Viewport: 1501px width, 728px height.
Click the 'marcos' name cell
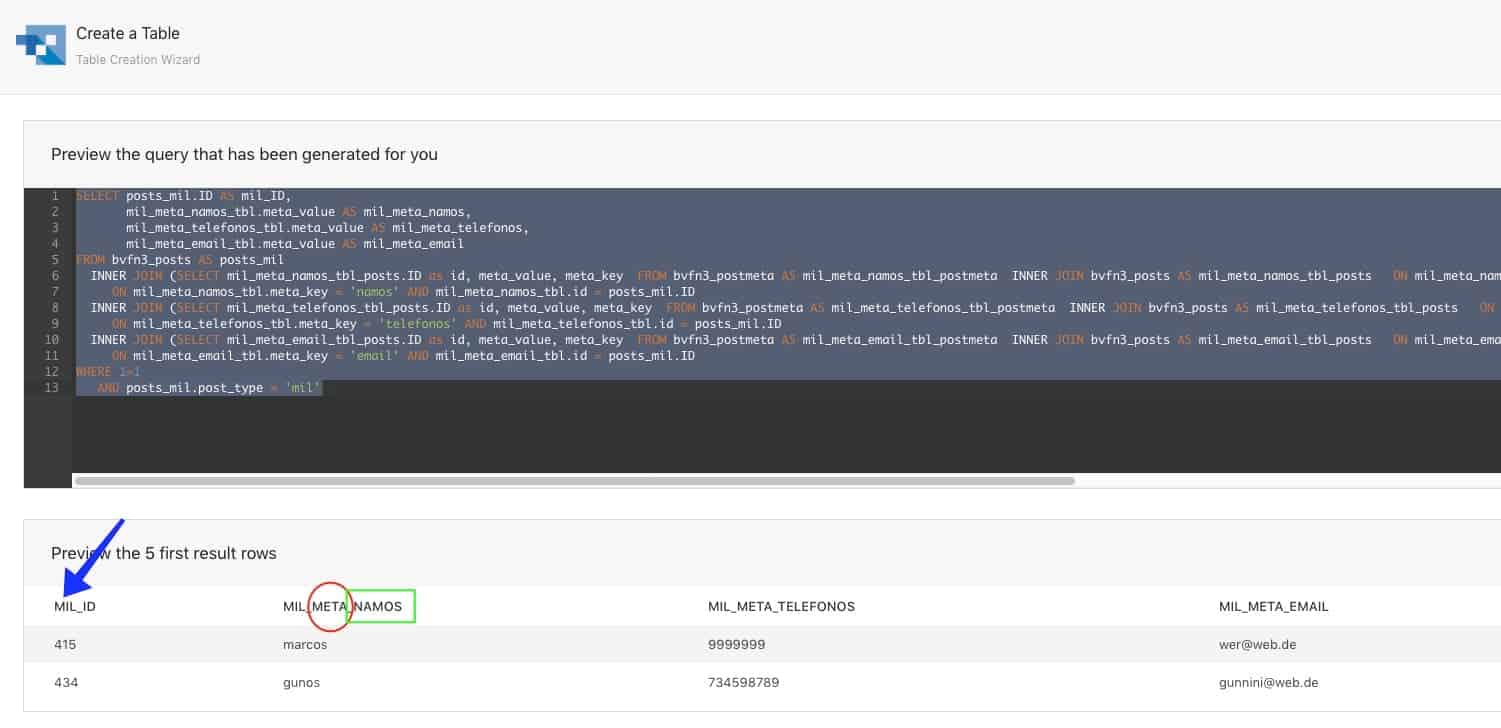coord(305,645)
